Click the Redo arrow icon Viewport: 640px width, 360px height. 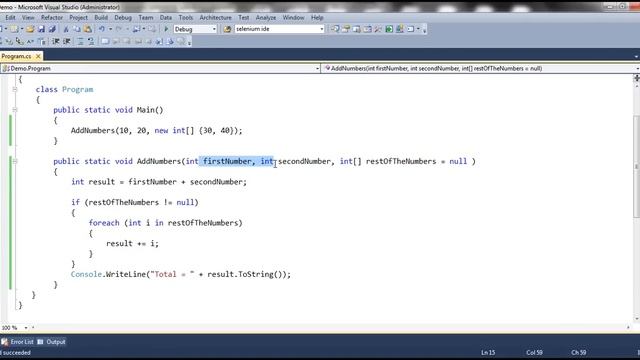(119, 29)
